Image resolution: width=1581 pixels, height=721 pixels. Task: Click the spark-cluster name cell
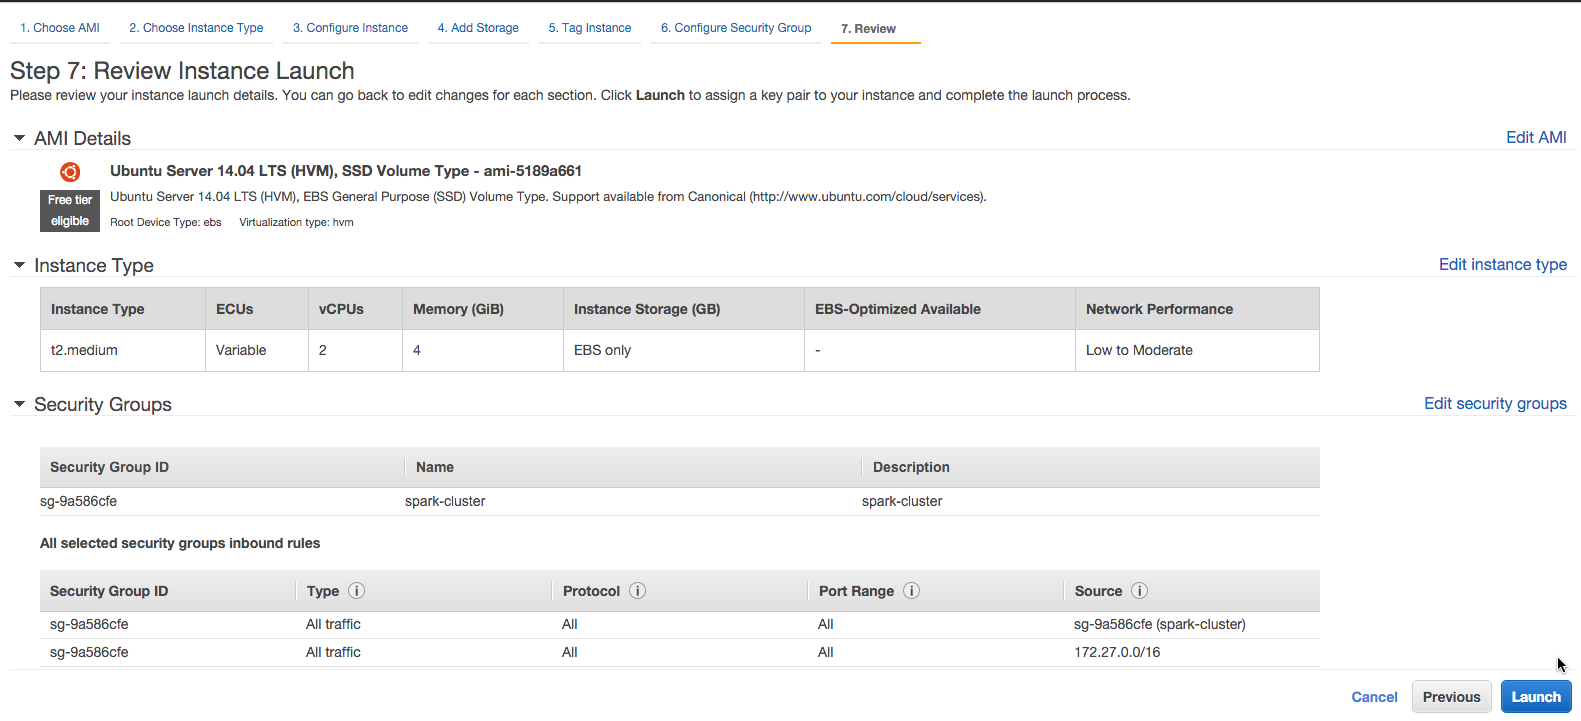(445, 501)
